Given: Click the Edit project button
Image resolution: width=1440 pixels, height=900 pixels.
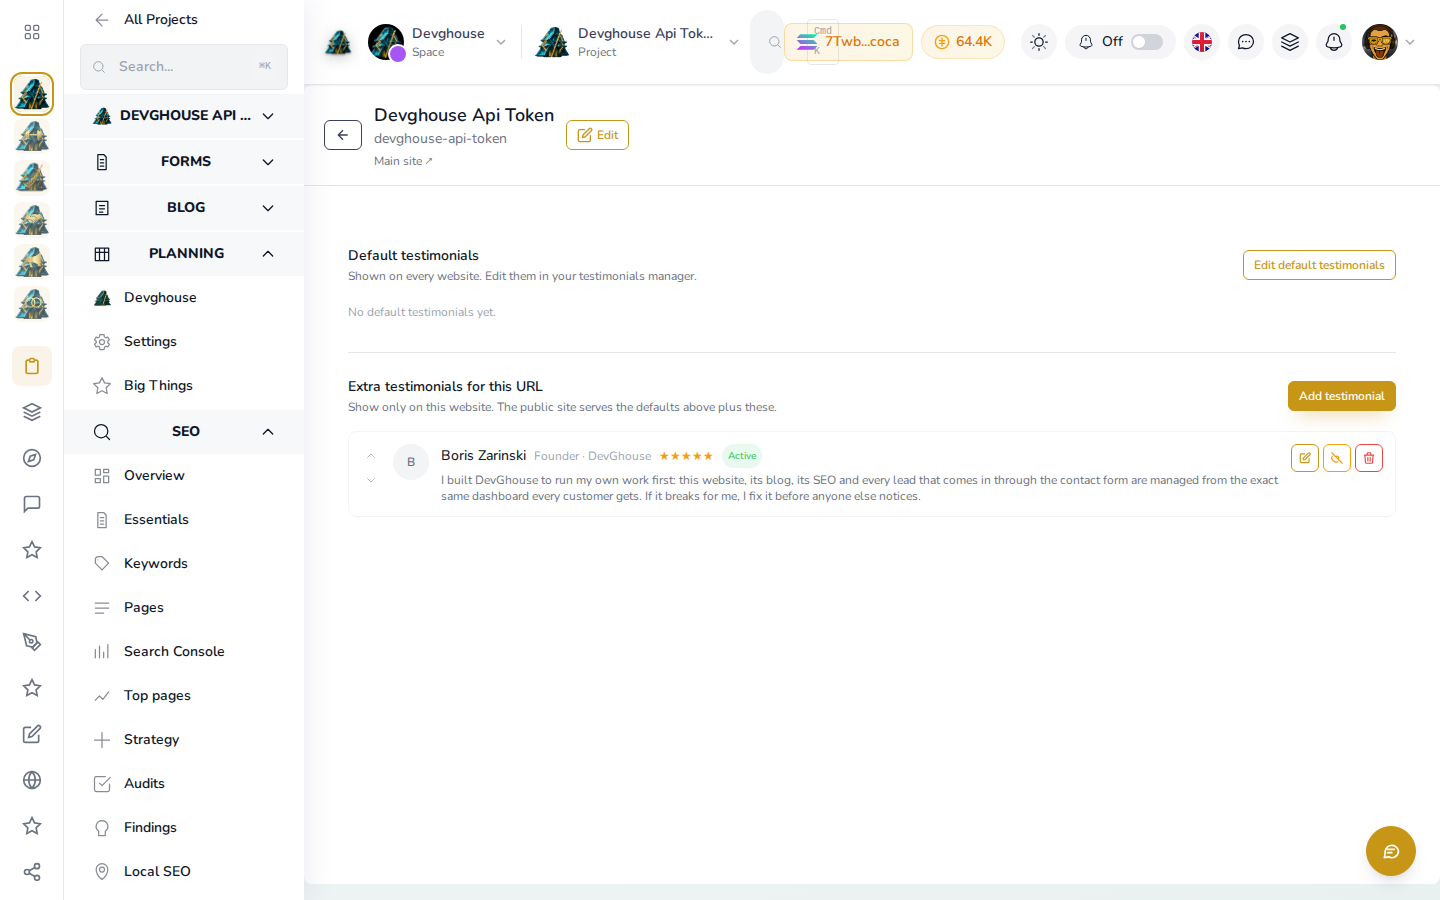Looking at the screenshot, I should pyautogui.click(x=597, y=135).
